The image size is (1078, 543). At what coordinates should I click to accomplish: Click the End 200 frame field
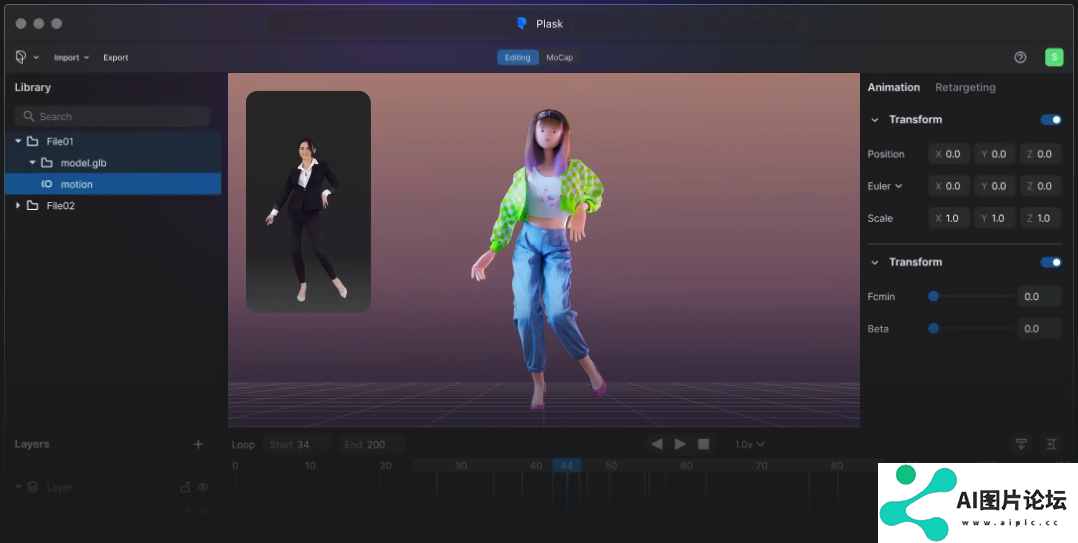coord(371,445)
